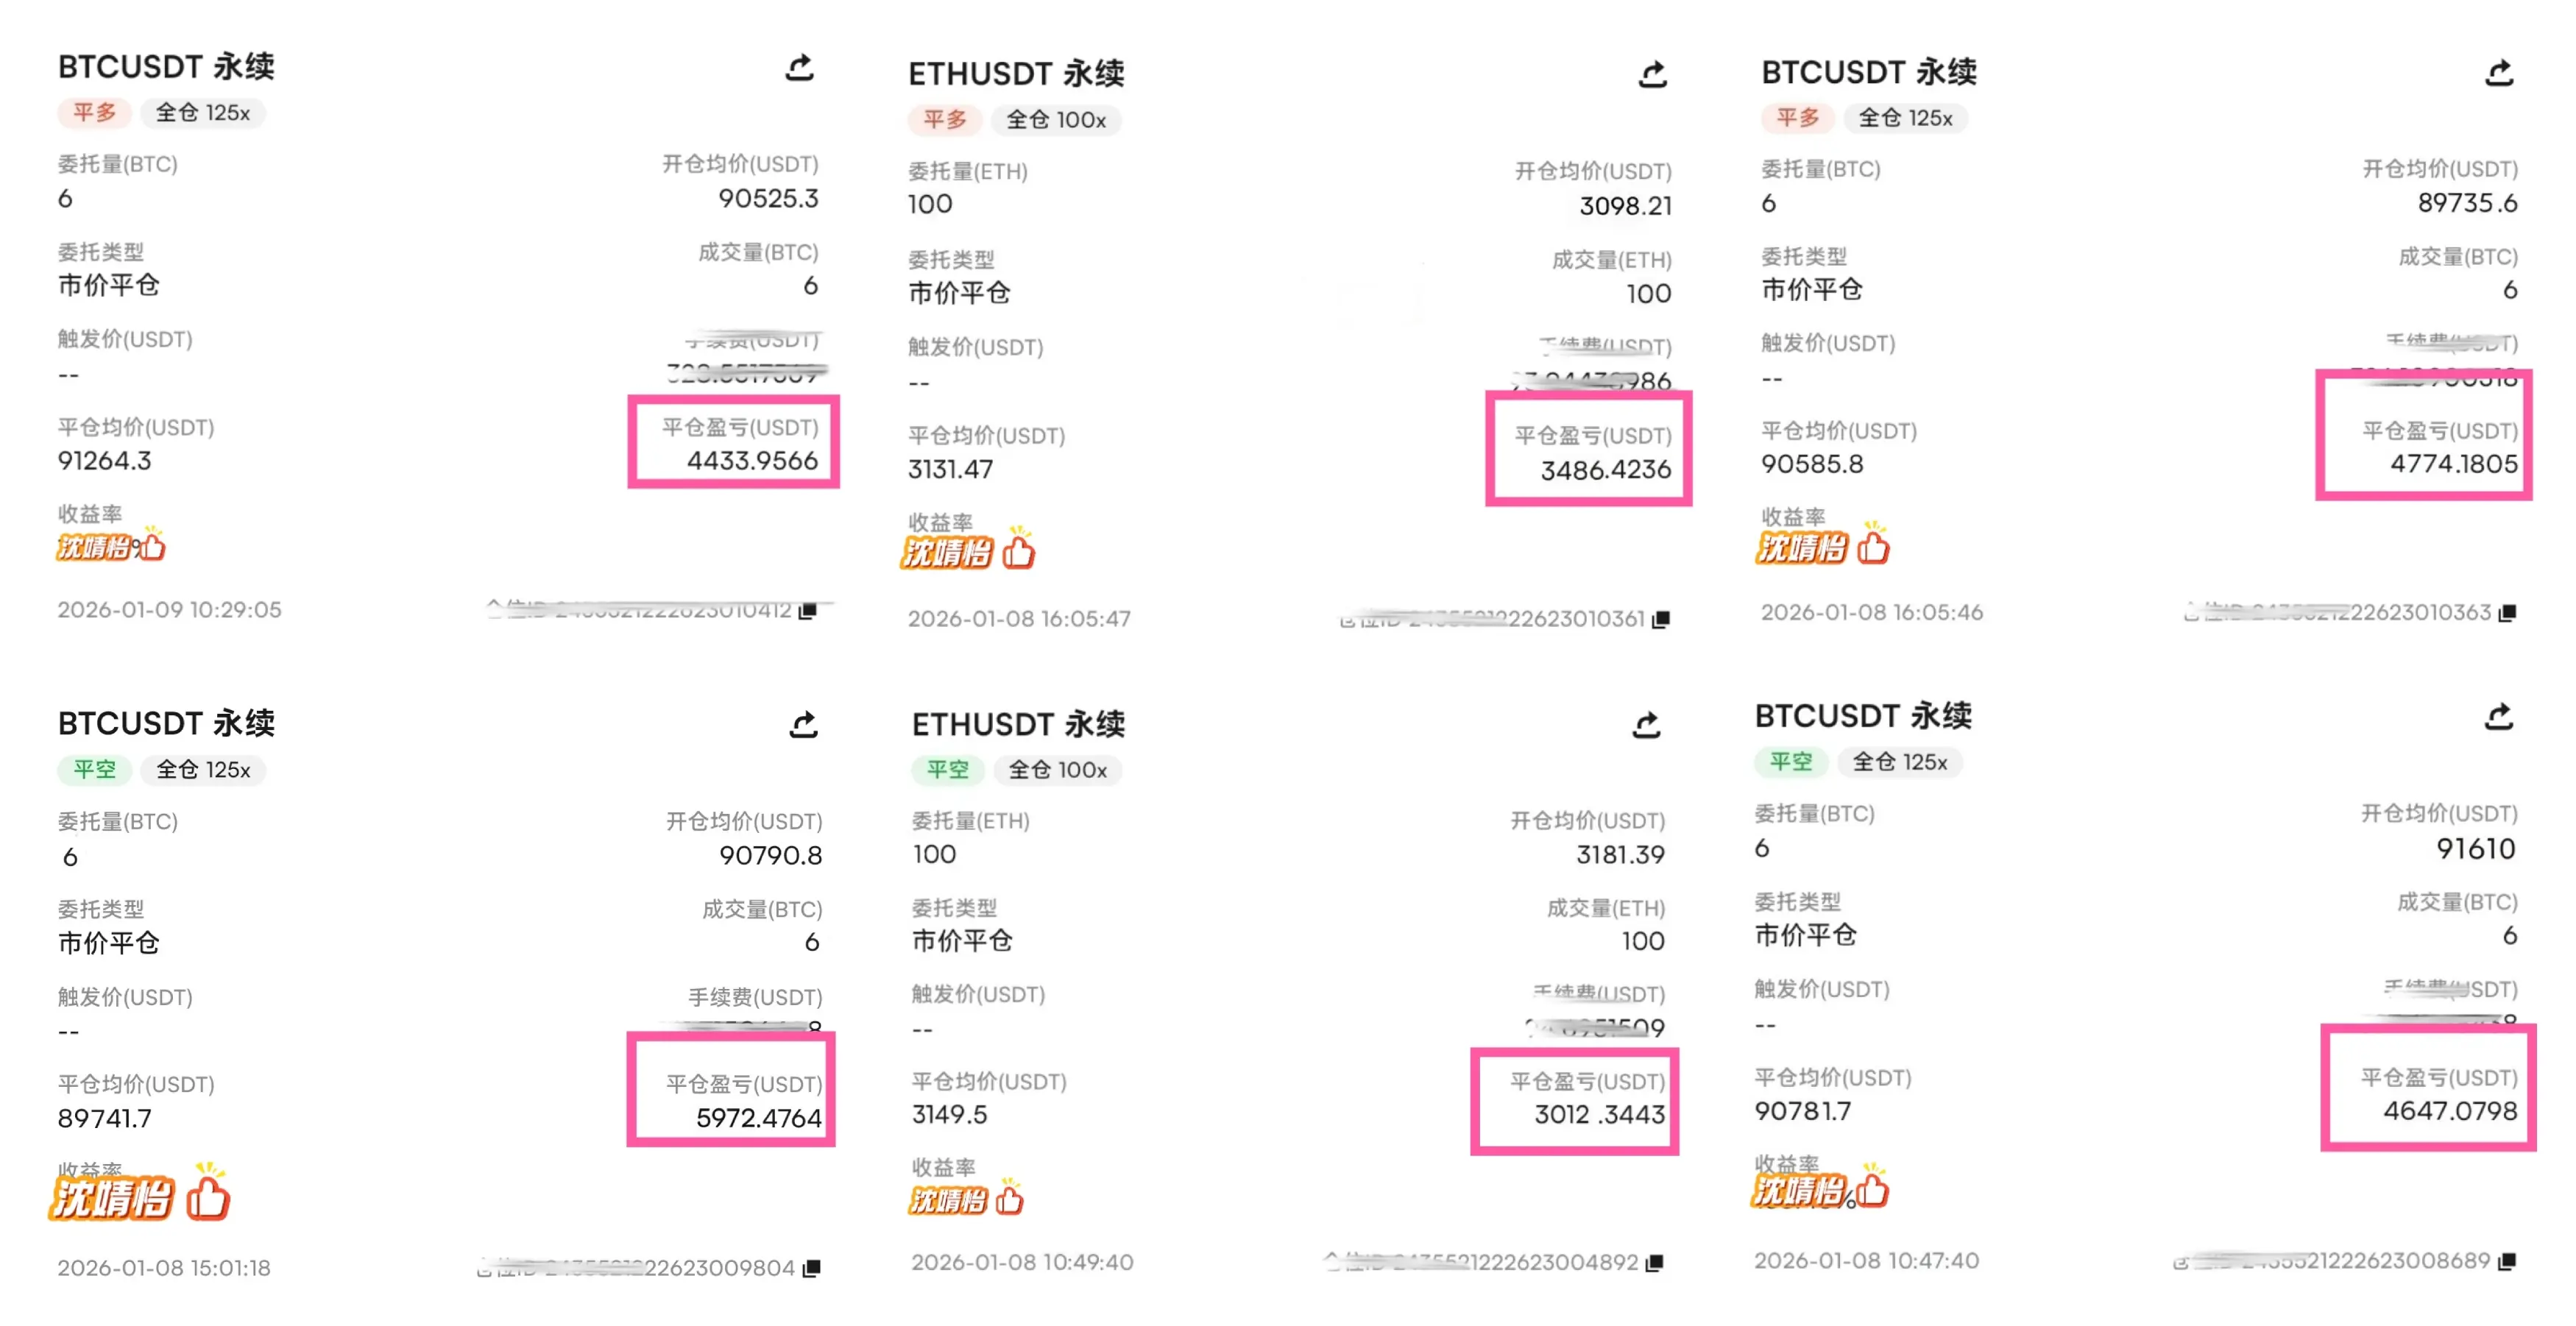2576x1326 pixels.
Task: Copy position ID ending in 009804
Action: pyautogui.click(x=812, y=1268)
